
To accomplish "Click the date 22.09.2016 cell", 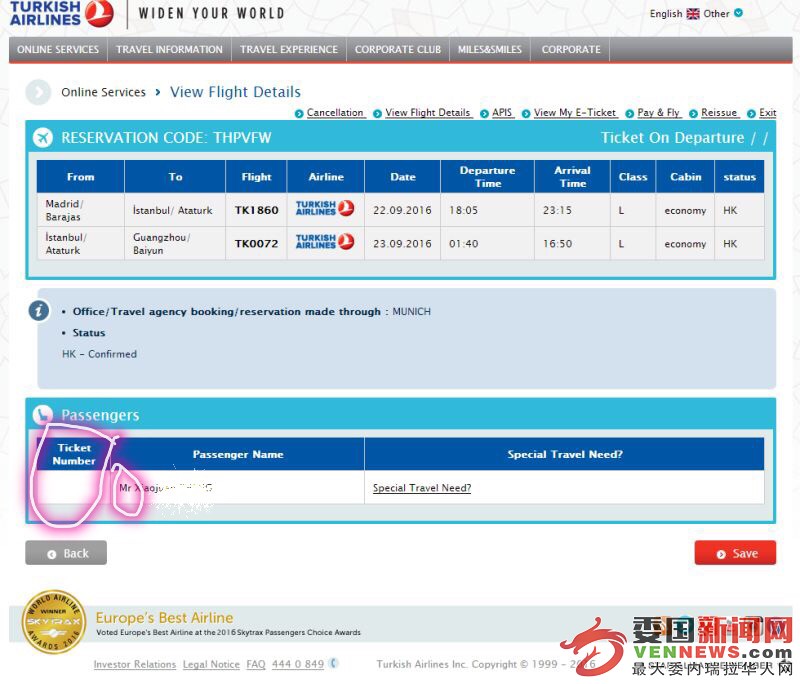I will pos(403,210).
